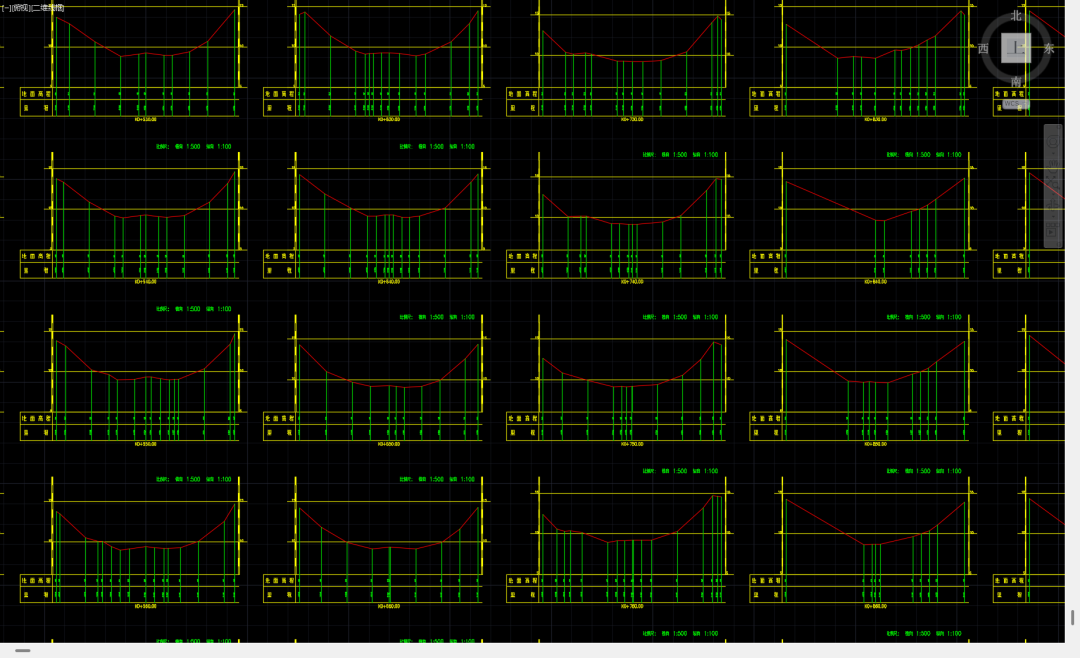
Task: Select the 东 direction on ViewCube compass
Action: (x=1049, y=49)
